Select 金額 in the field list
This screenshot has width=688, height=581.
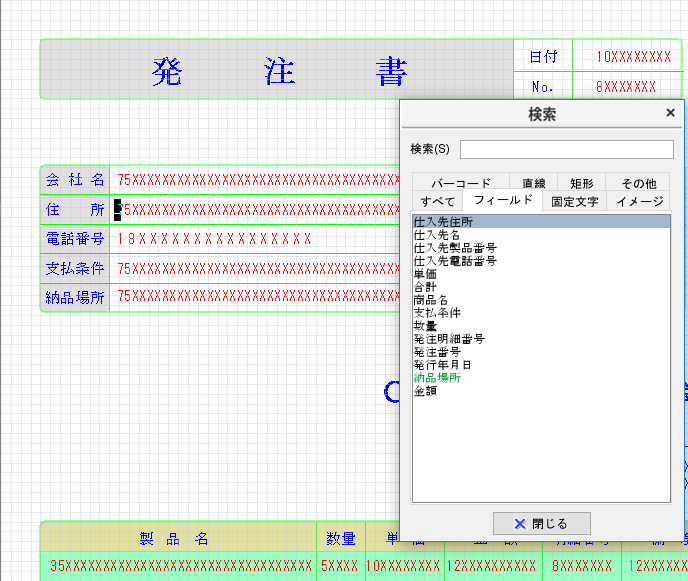point(541,391)
